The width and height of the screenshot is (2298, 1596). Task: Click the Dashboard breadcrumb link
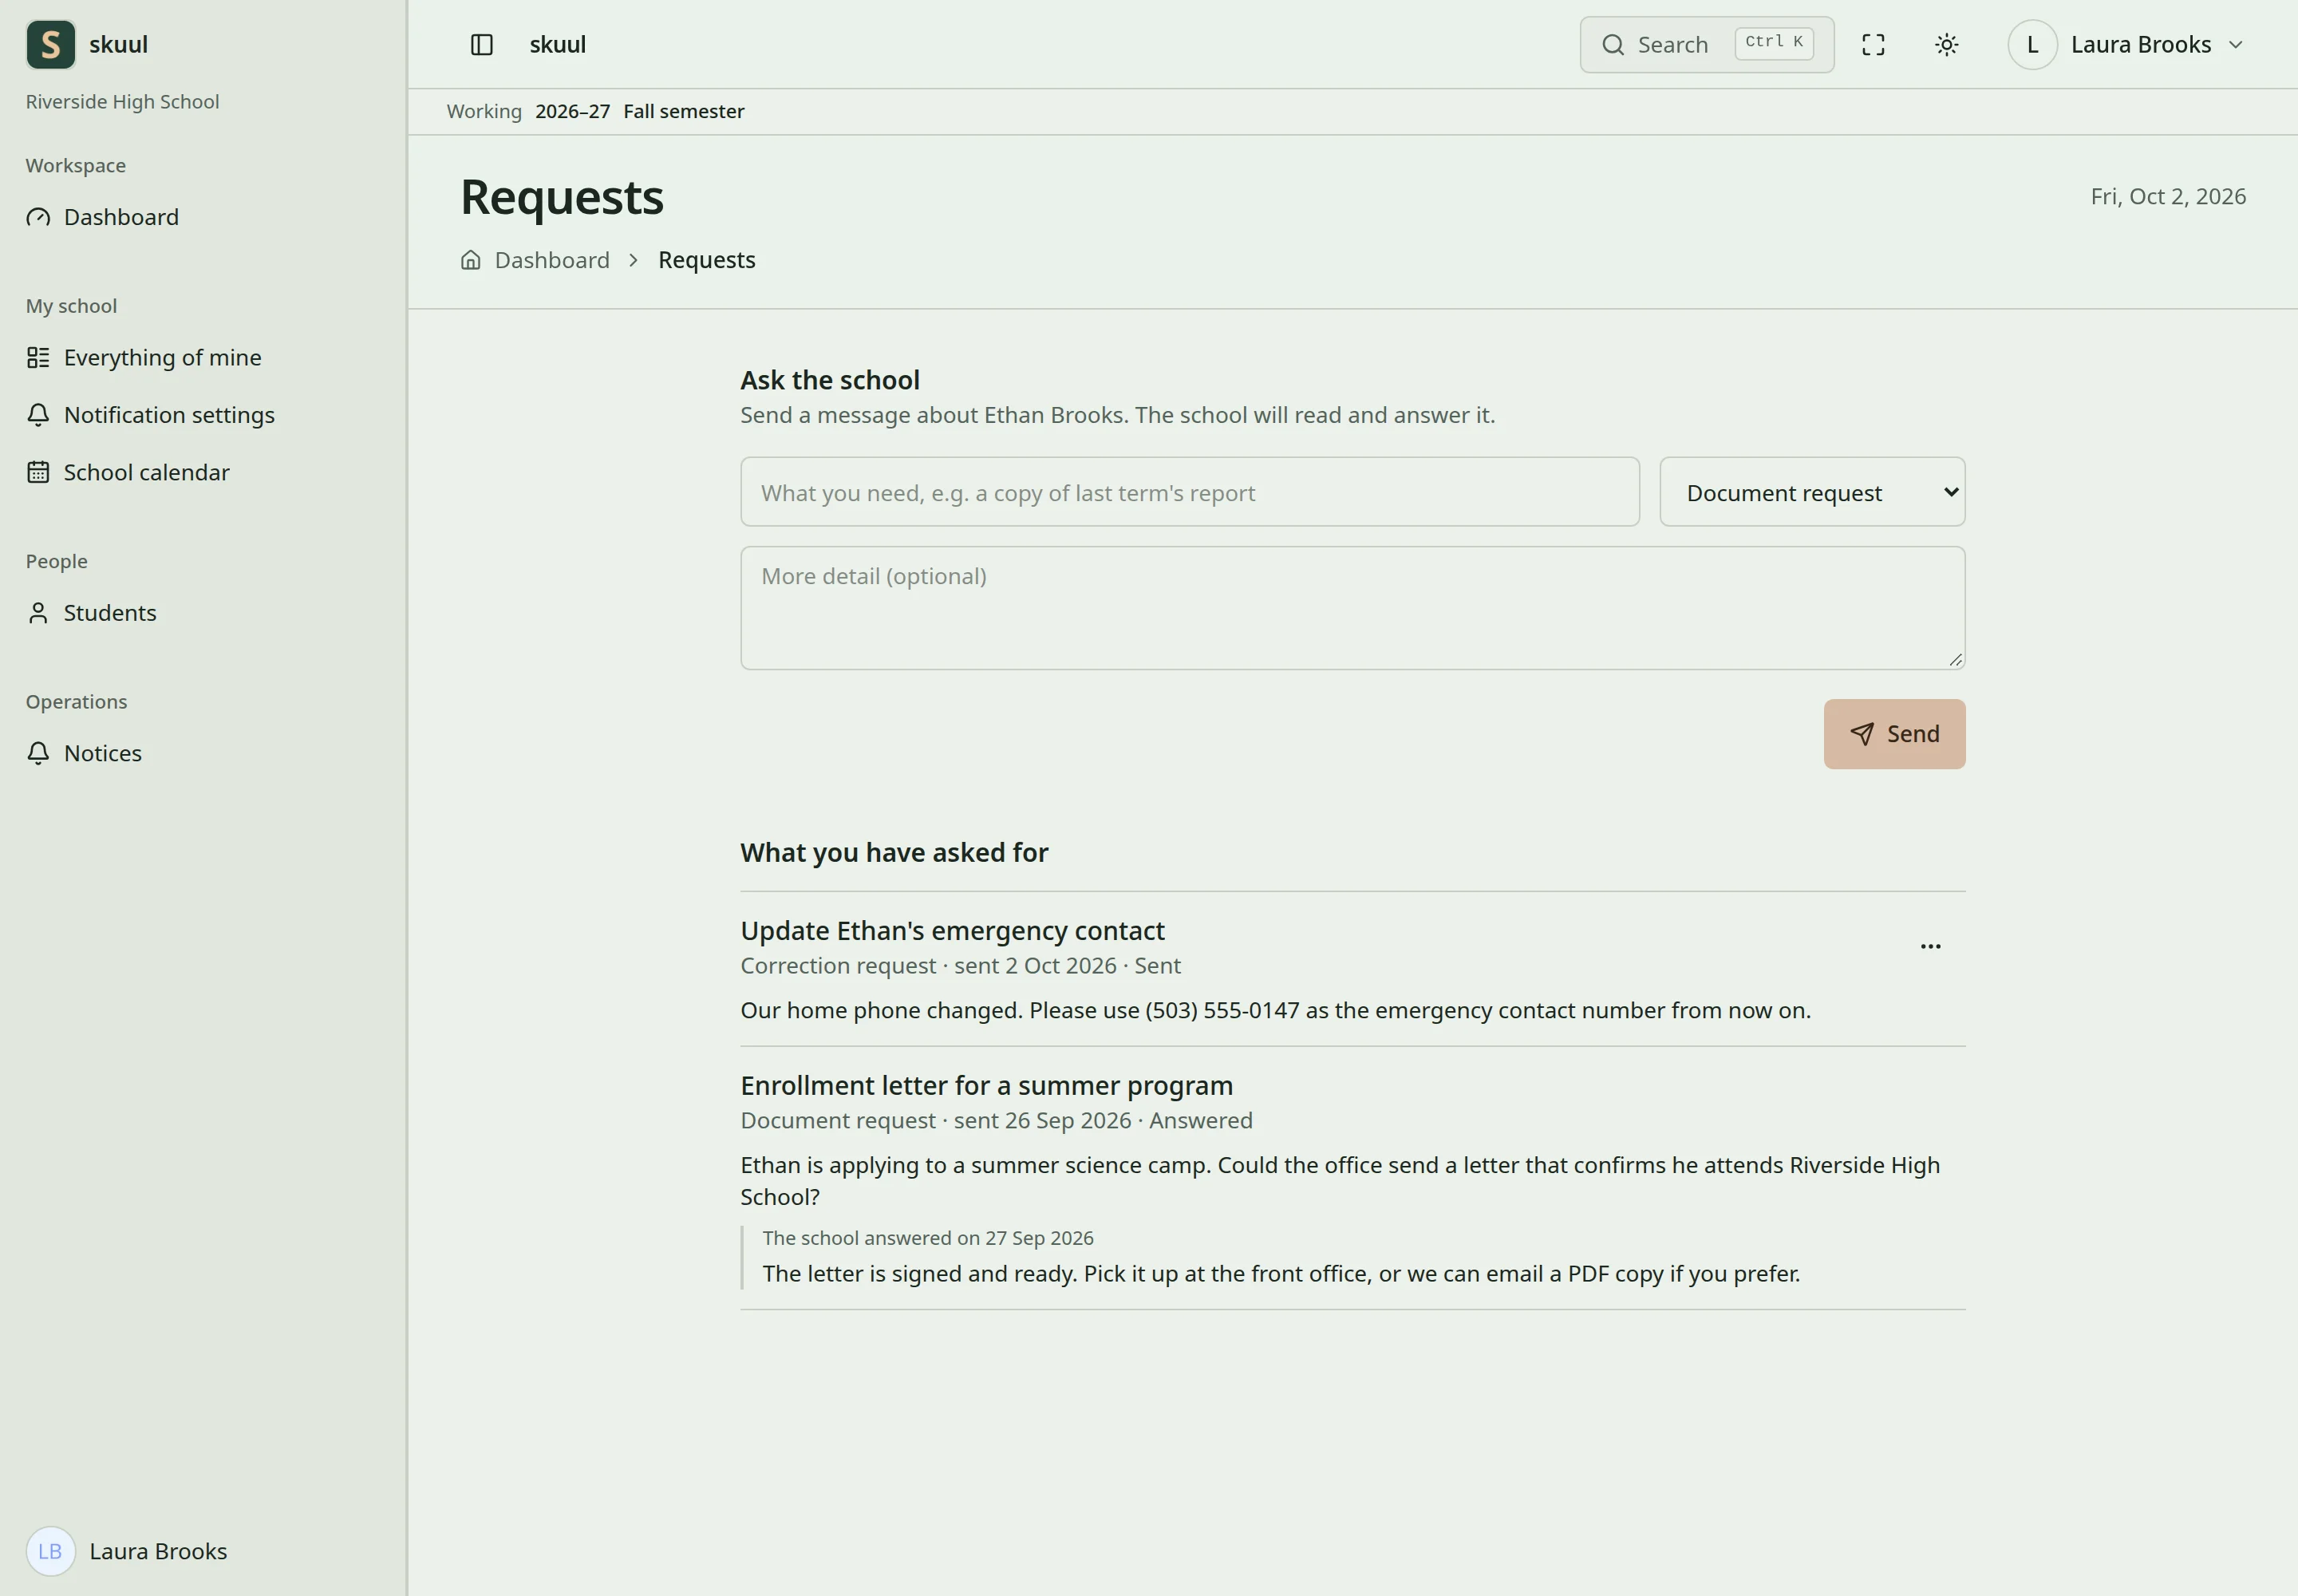point(552,260)
